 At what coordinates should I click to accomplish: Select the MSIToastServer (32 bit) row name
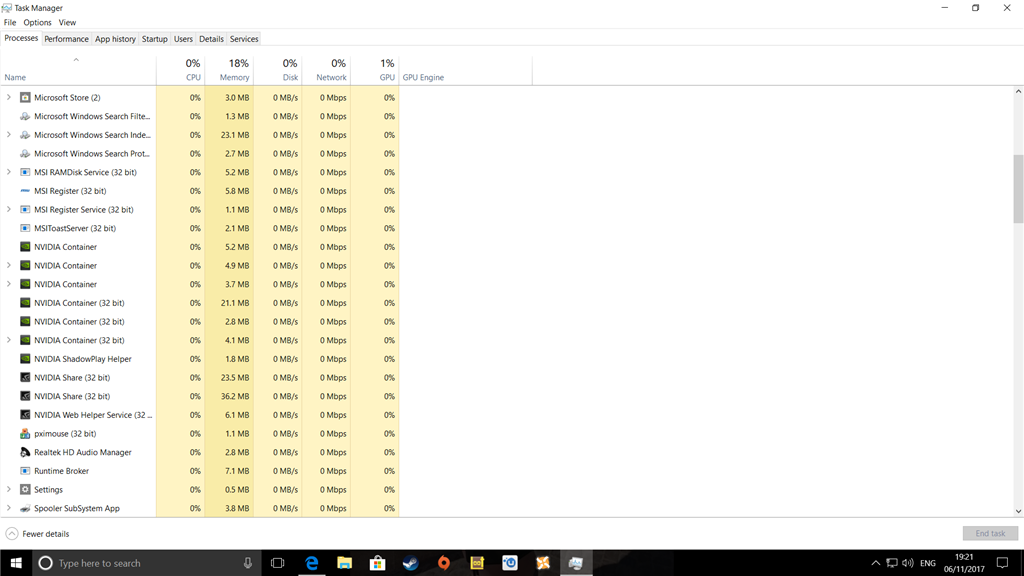[75, 228]
